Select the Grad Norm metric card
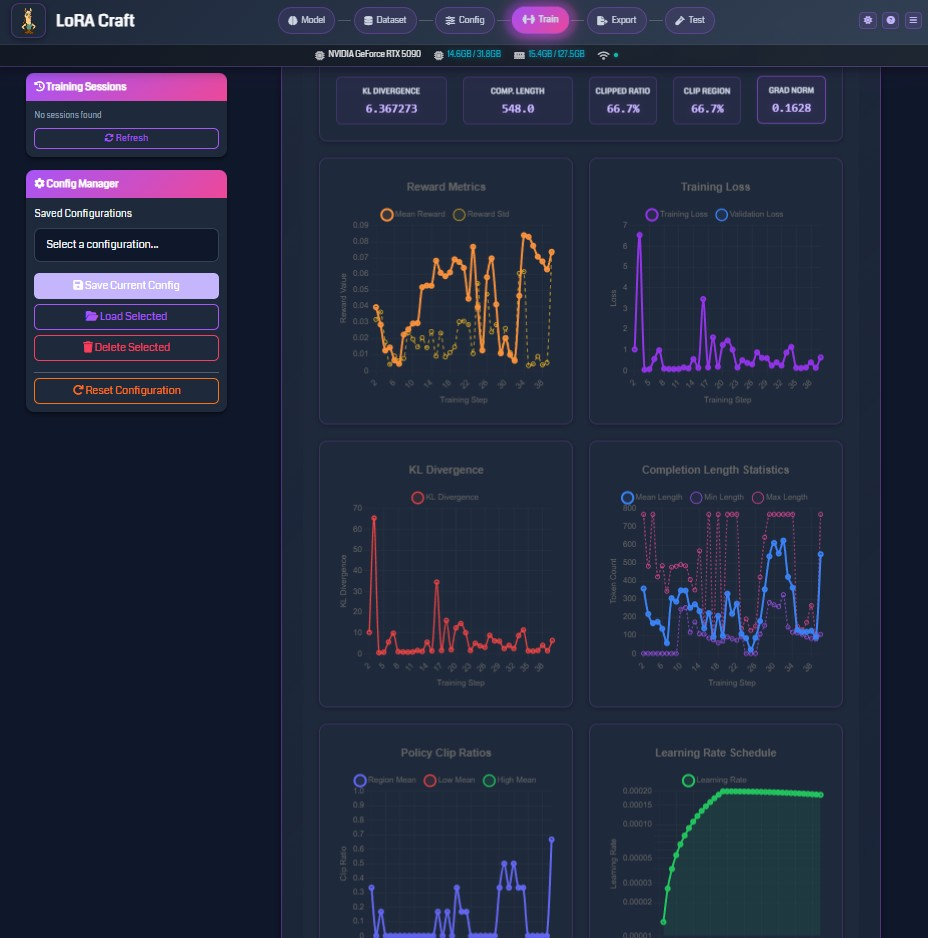 click(x=791, y=100)
